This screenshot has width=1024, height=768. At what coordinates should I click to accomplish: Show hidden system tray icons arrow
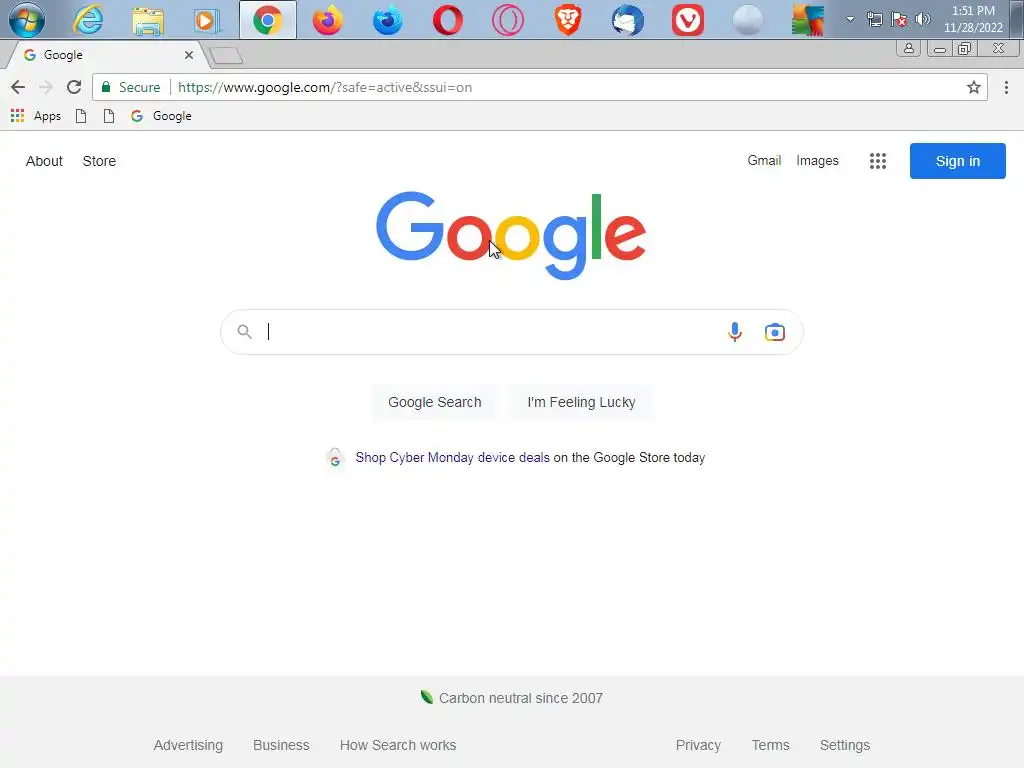[850, 19]
